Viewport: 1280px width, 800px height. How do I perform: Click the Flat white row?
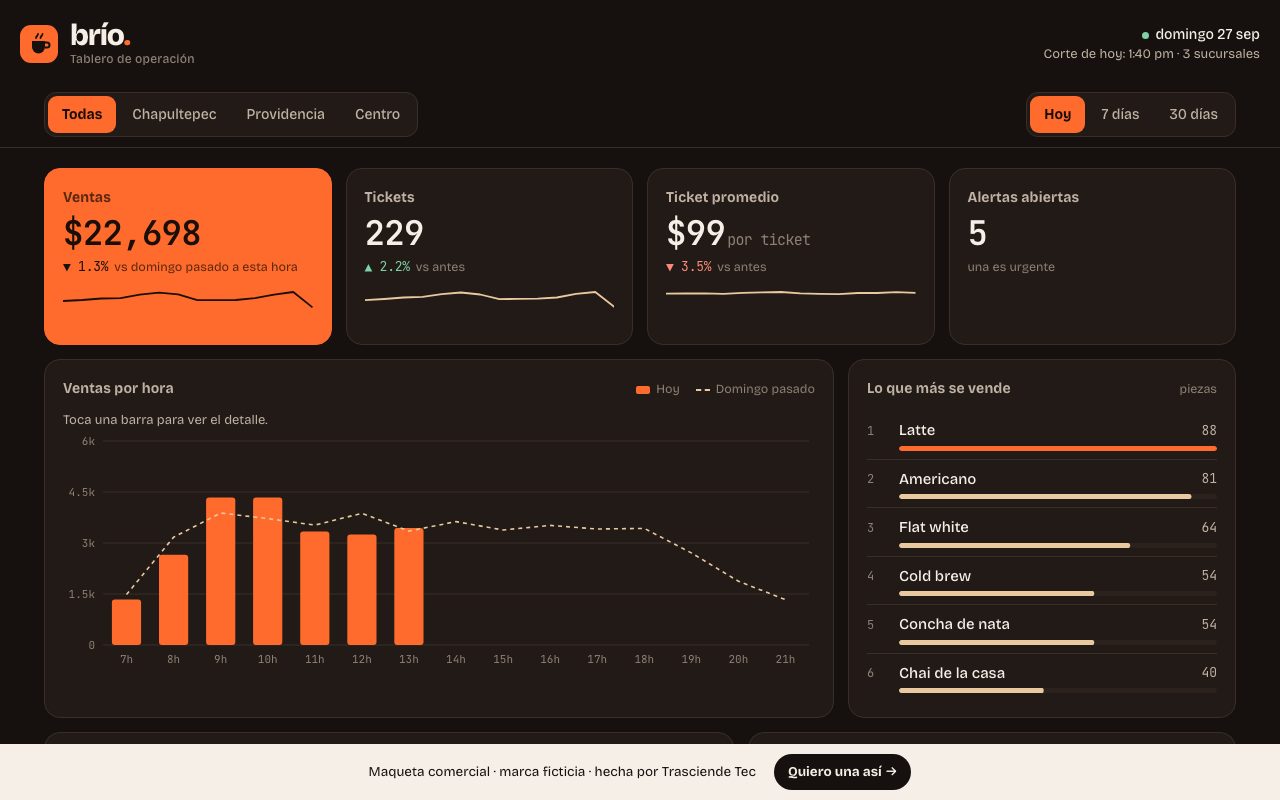click(1042, 532)
